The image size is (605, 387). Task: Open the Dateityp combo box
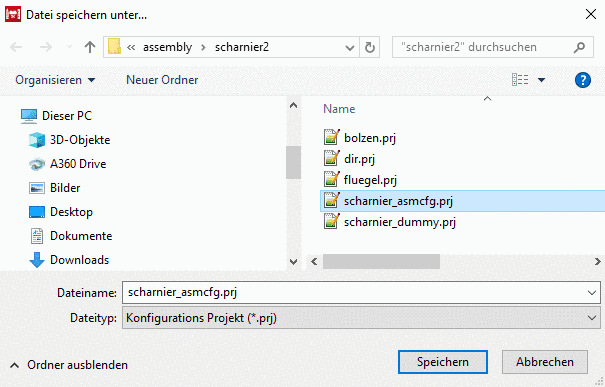click(361, 318)
